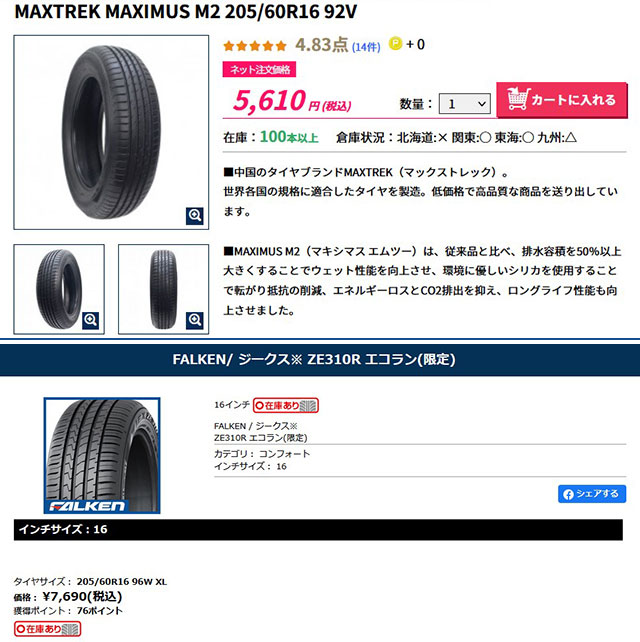Click the main MAXTREK tire image
640x642 pixels.
111,132
